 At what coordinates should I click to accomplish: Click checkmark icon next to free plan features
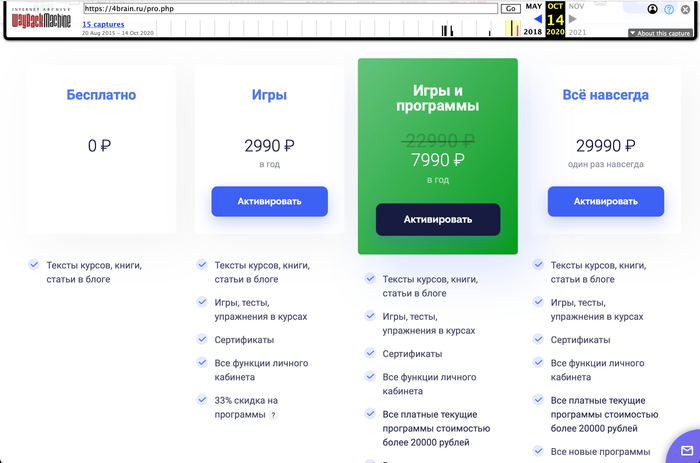pyautogui.click(x=34, y=265)
